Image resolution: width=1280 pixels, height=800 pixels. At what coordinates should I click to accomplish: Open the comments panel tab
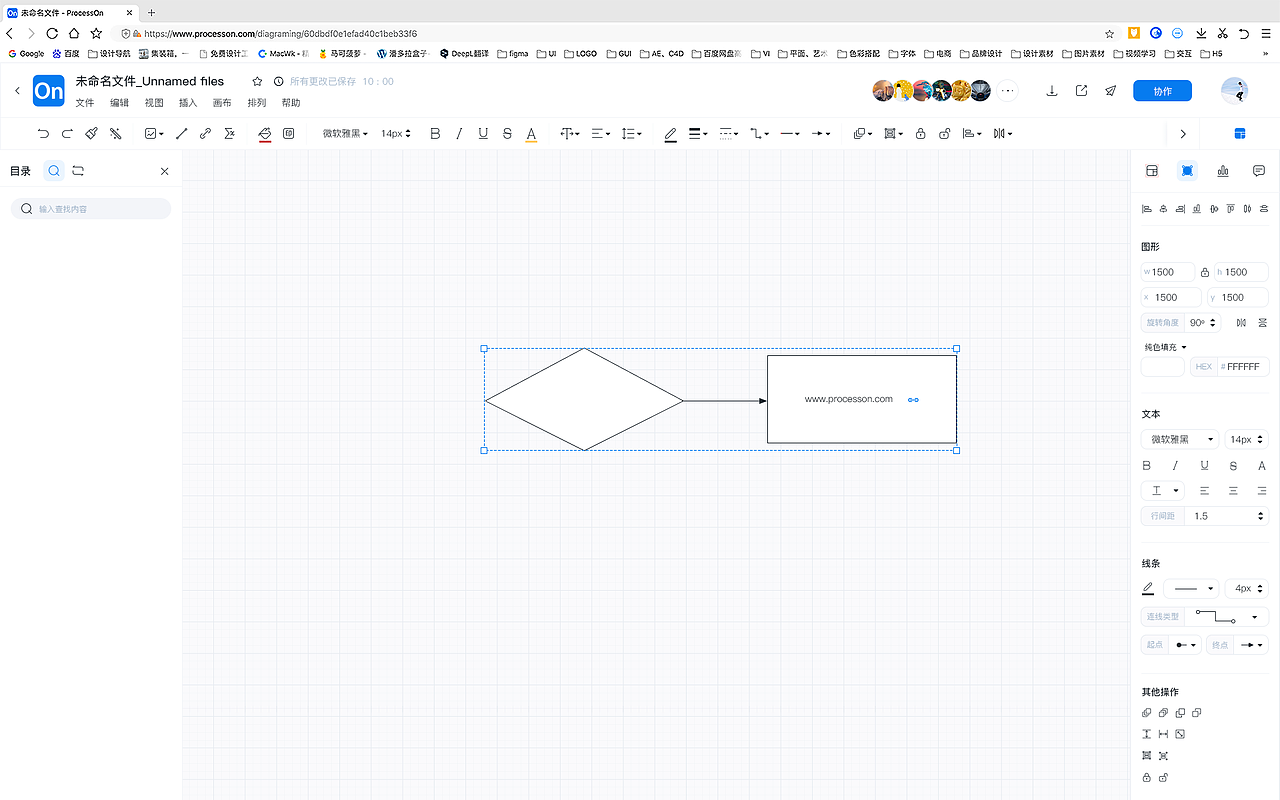1259,171
